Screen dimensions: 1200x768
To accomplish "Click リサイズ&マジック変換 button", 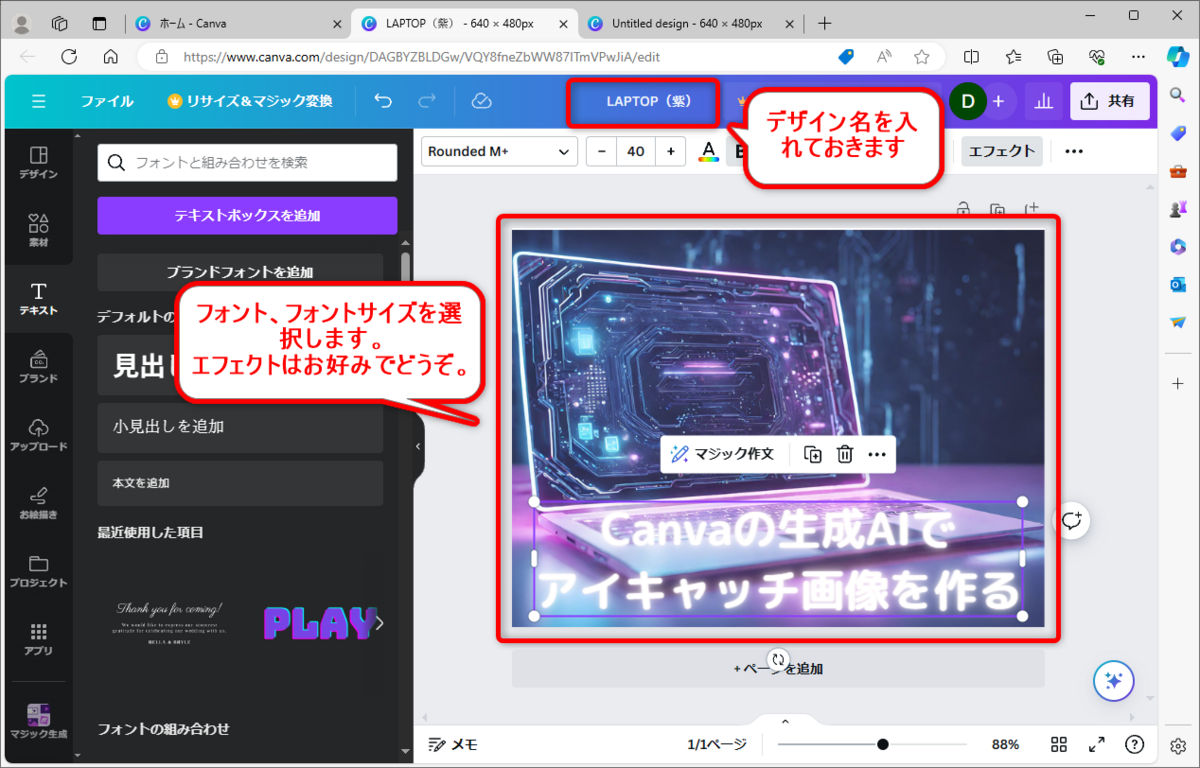I will point(250,101).
